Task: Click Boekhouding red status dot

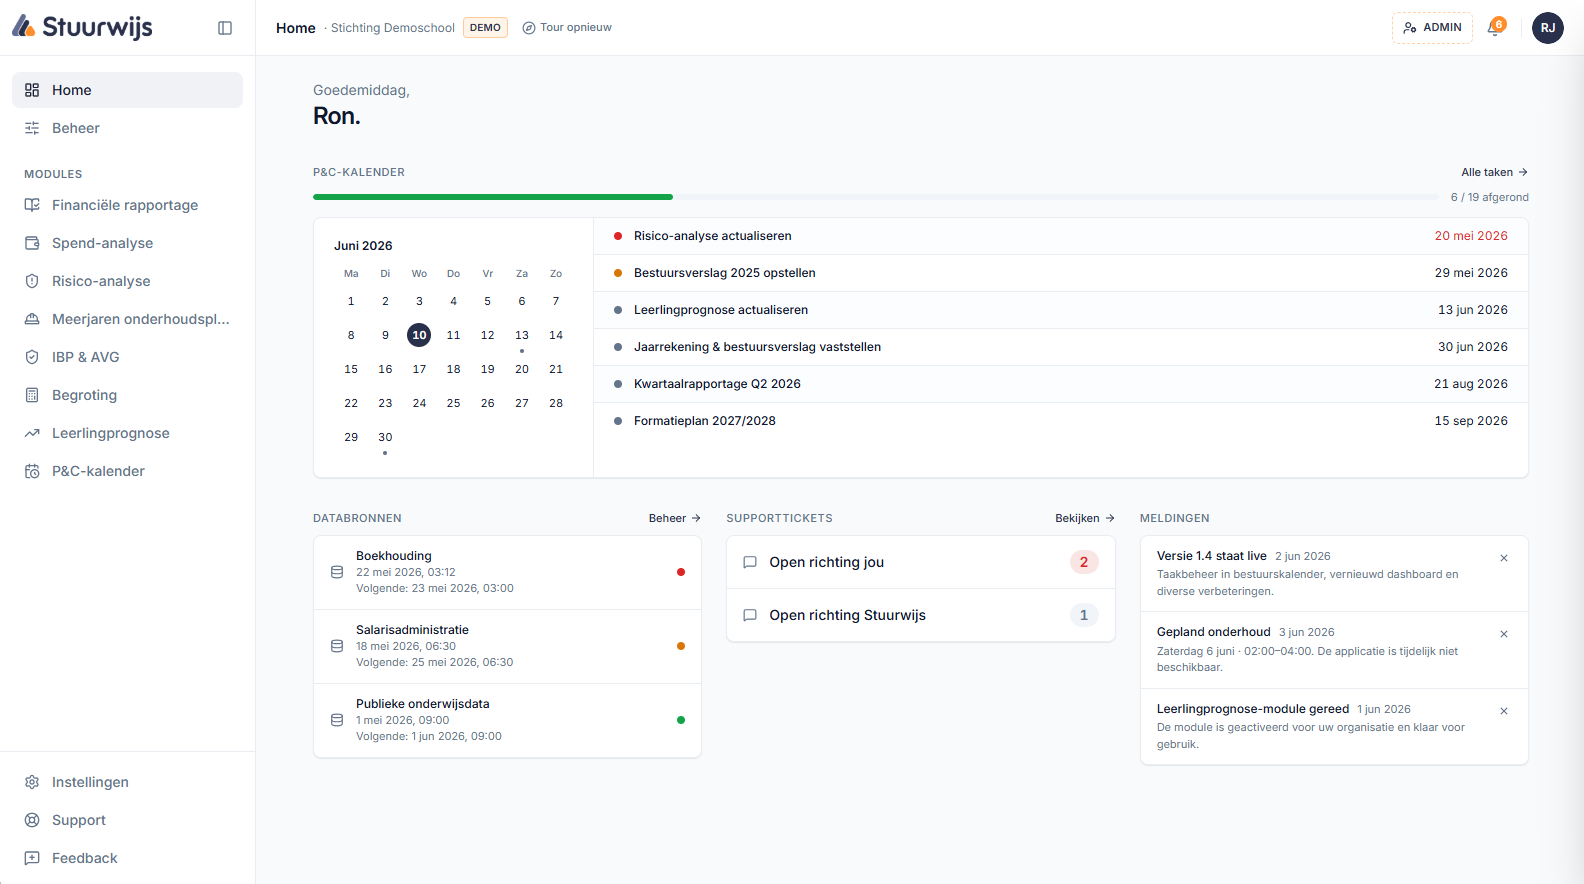Action: [x=681, y=572]
